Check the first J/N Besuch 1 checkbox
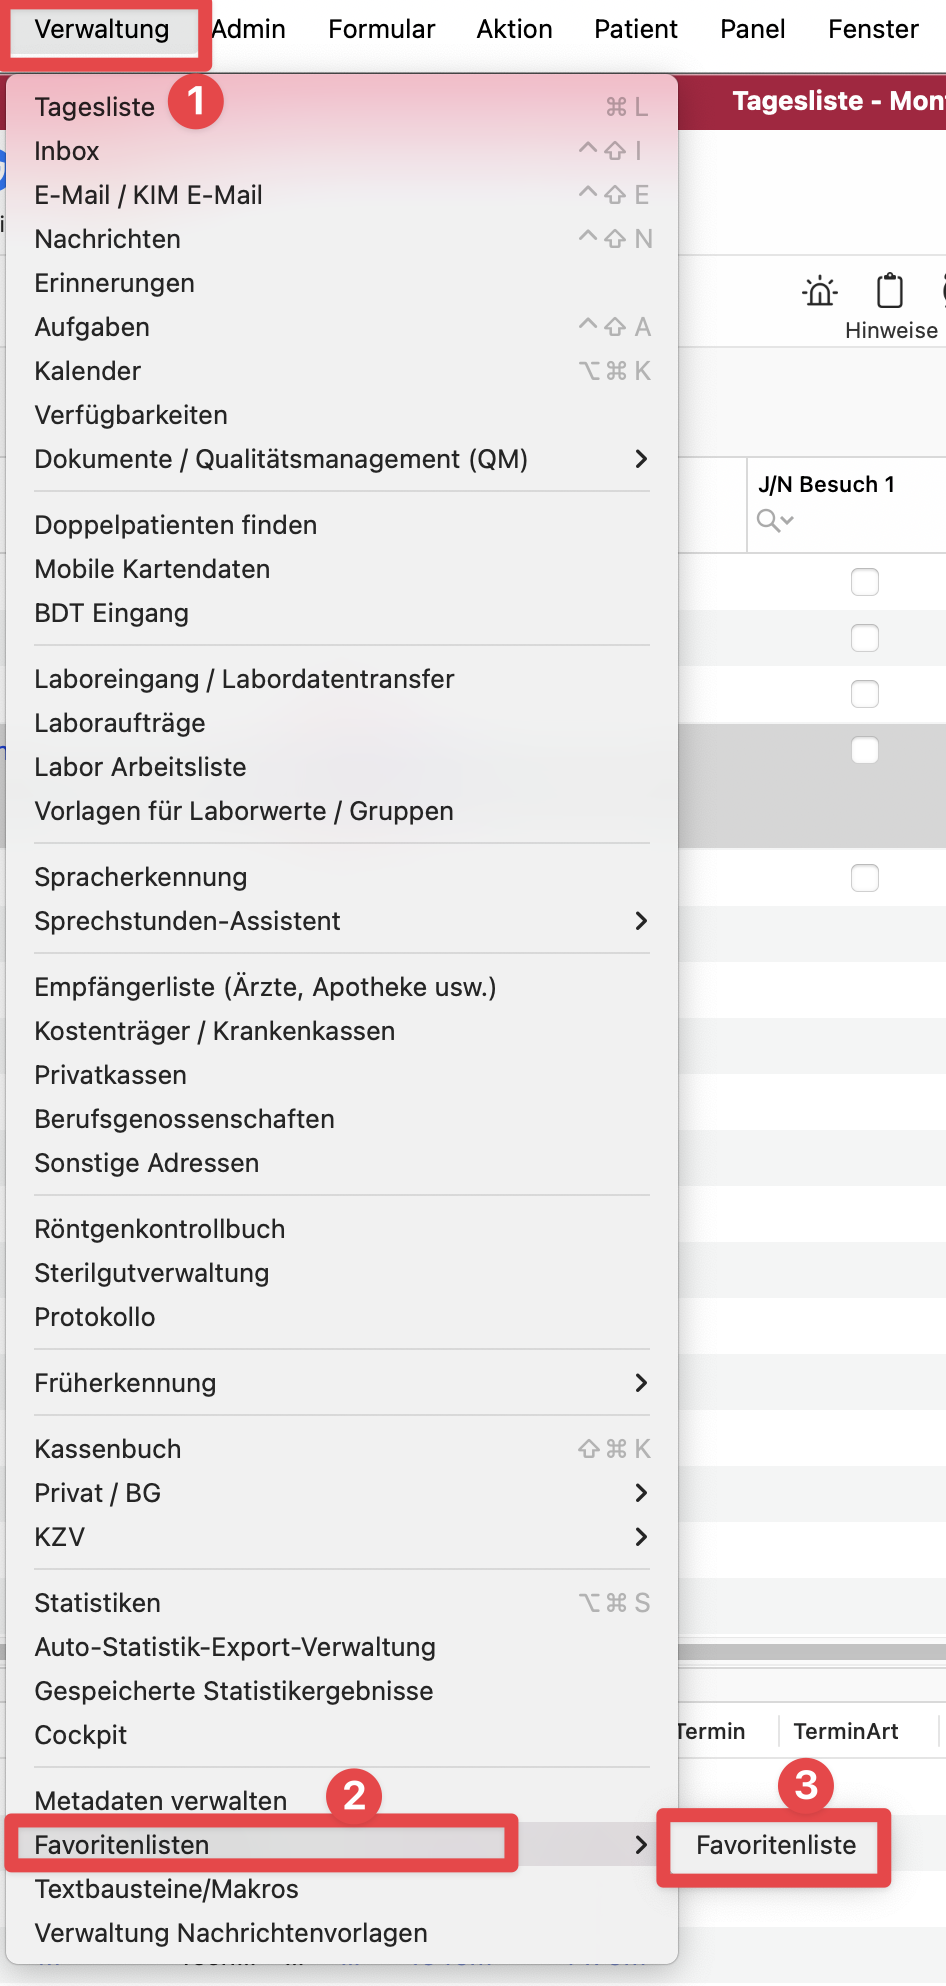The height and width of the screenshot is (1986, 946). (864, 582)
